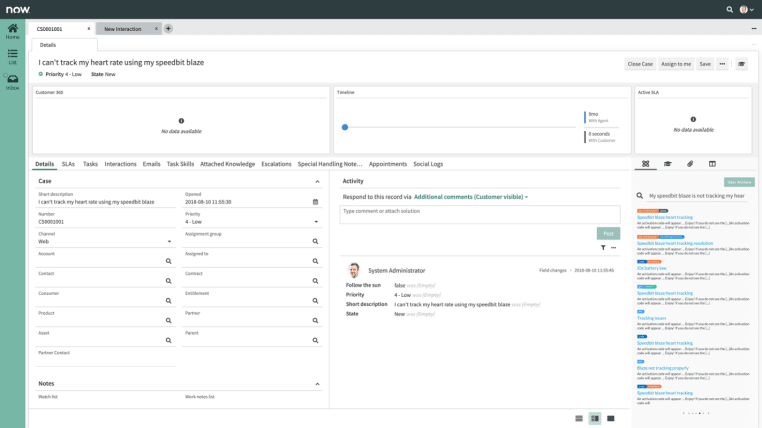Open the attachments paperclip tab
The width and height of the screenshot is (762, 428).
690,164
